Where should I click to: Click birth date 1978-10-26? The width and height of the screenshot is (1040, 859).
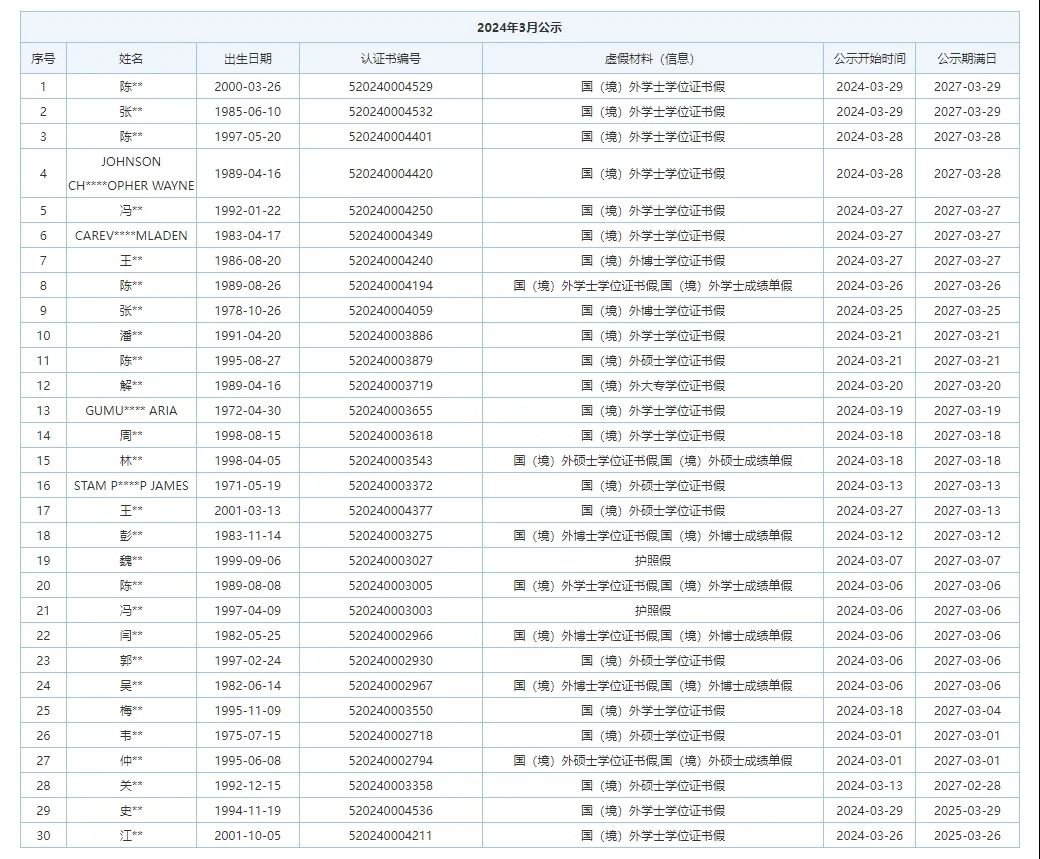coord(247,310)
